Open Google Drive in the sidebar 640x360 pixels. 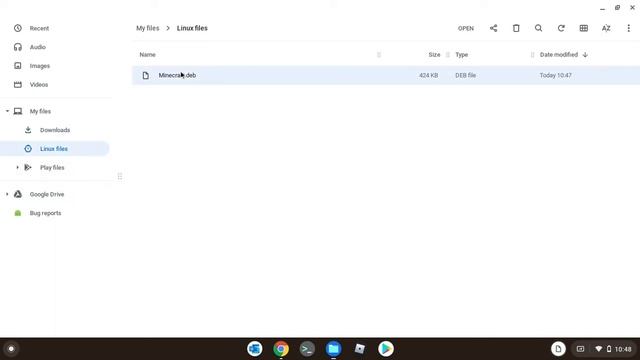[x=47, y=194]
